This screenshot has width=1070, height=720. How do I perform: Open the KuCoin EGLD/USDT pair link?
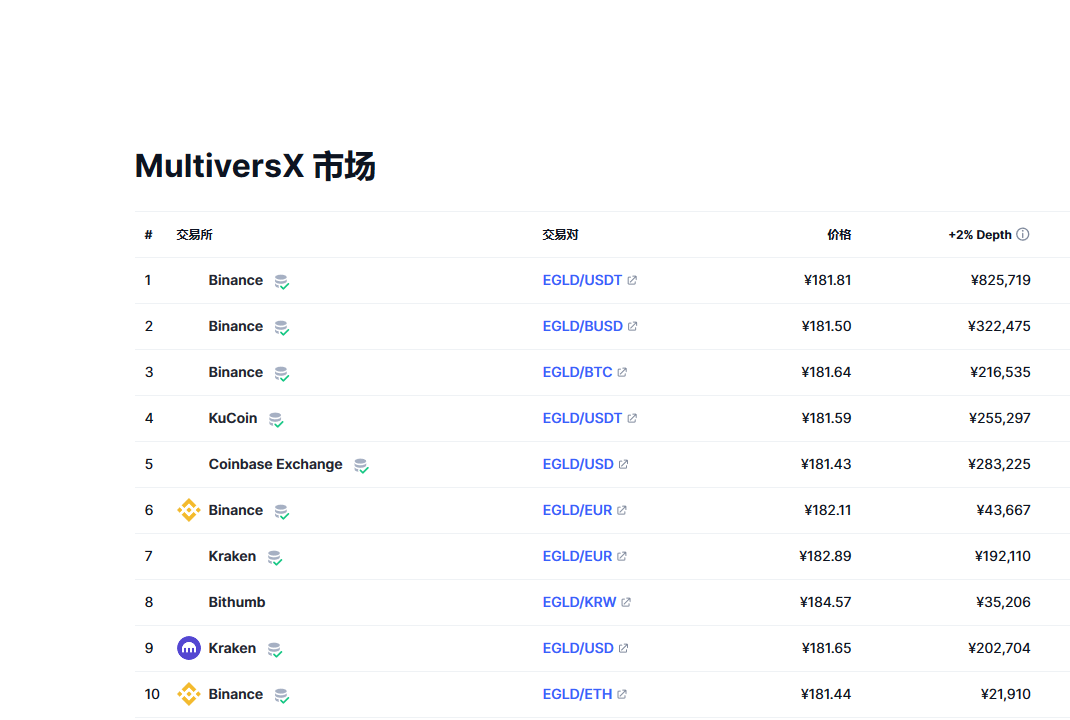click(582, 418)
